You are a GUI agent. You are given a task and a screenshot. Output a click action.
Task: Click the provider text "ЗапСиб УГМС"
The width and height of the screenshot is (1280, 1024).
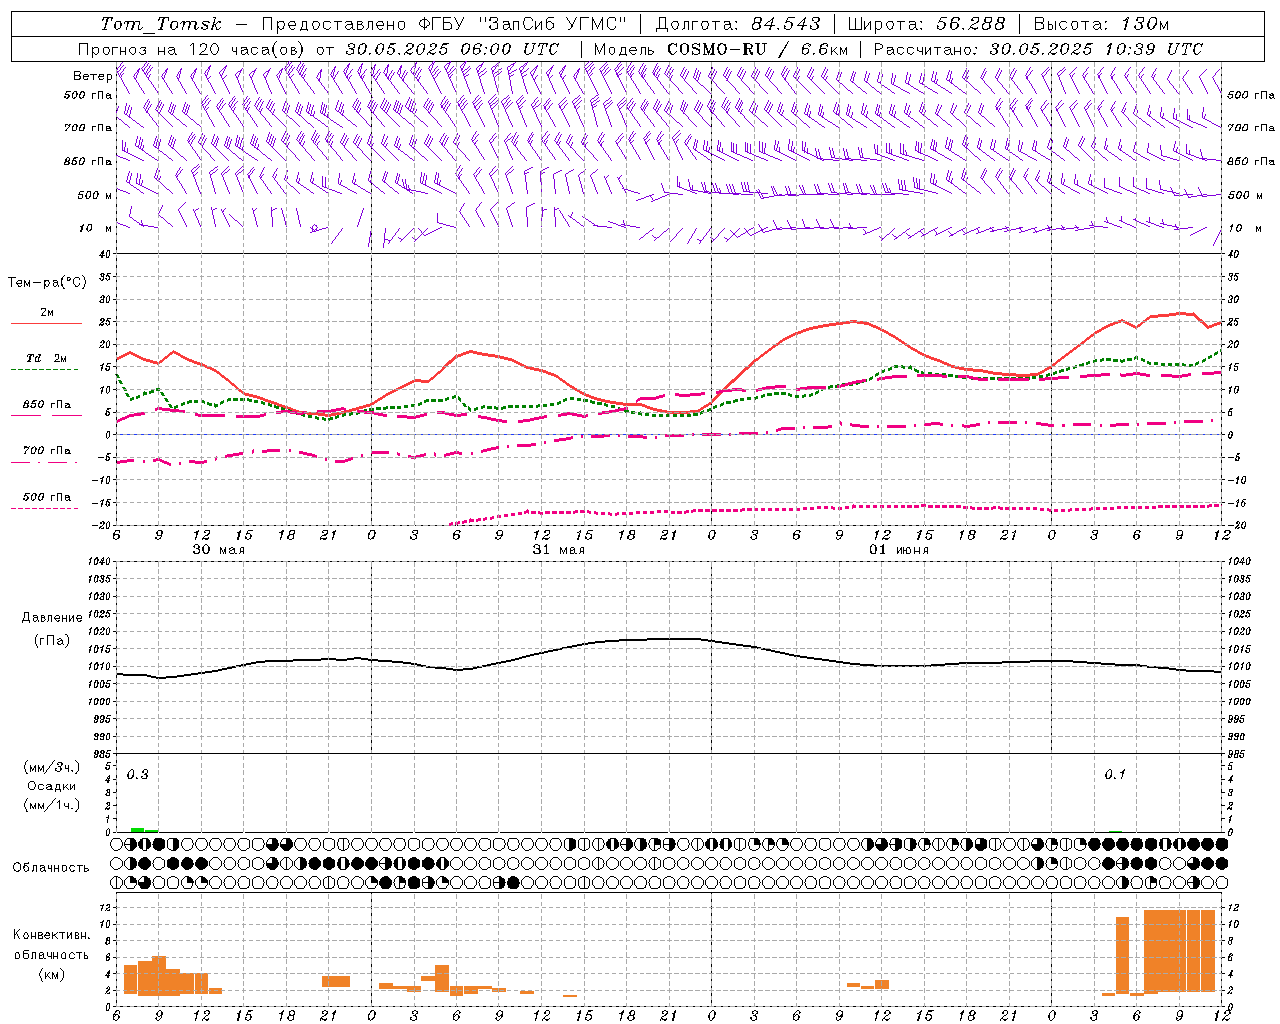pos(553,24)
